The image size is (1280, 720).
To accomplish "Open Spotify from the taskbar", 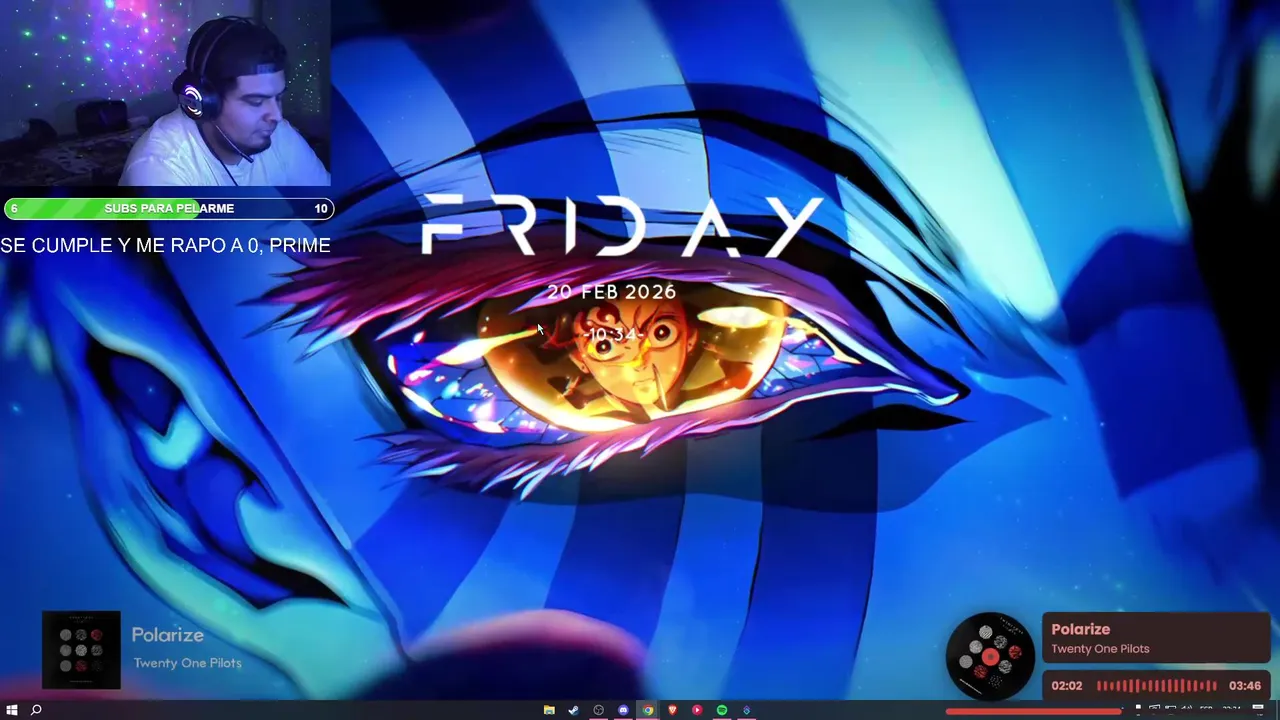I will (722, 710).
